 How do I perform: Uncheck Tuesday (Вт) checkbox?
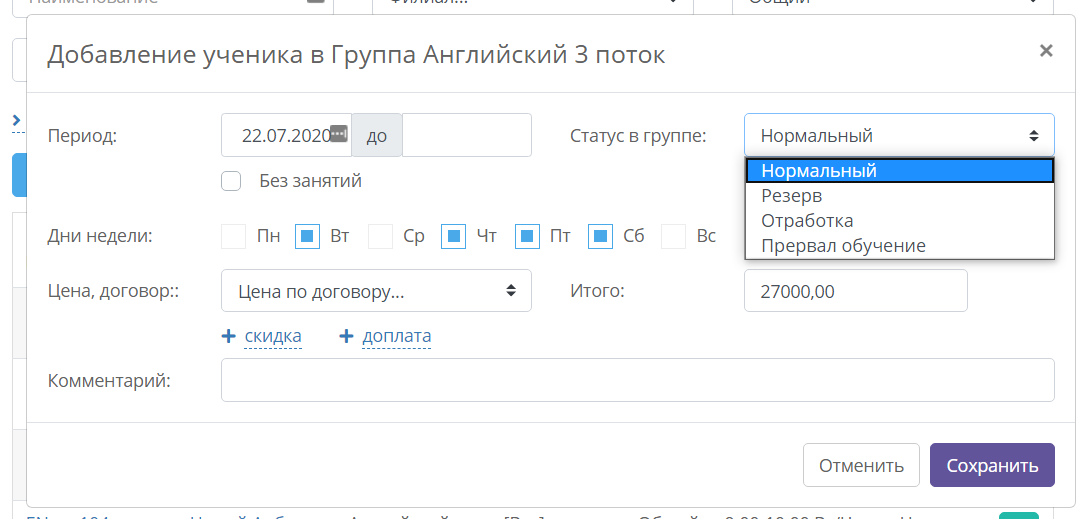307,236
